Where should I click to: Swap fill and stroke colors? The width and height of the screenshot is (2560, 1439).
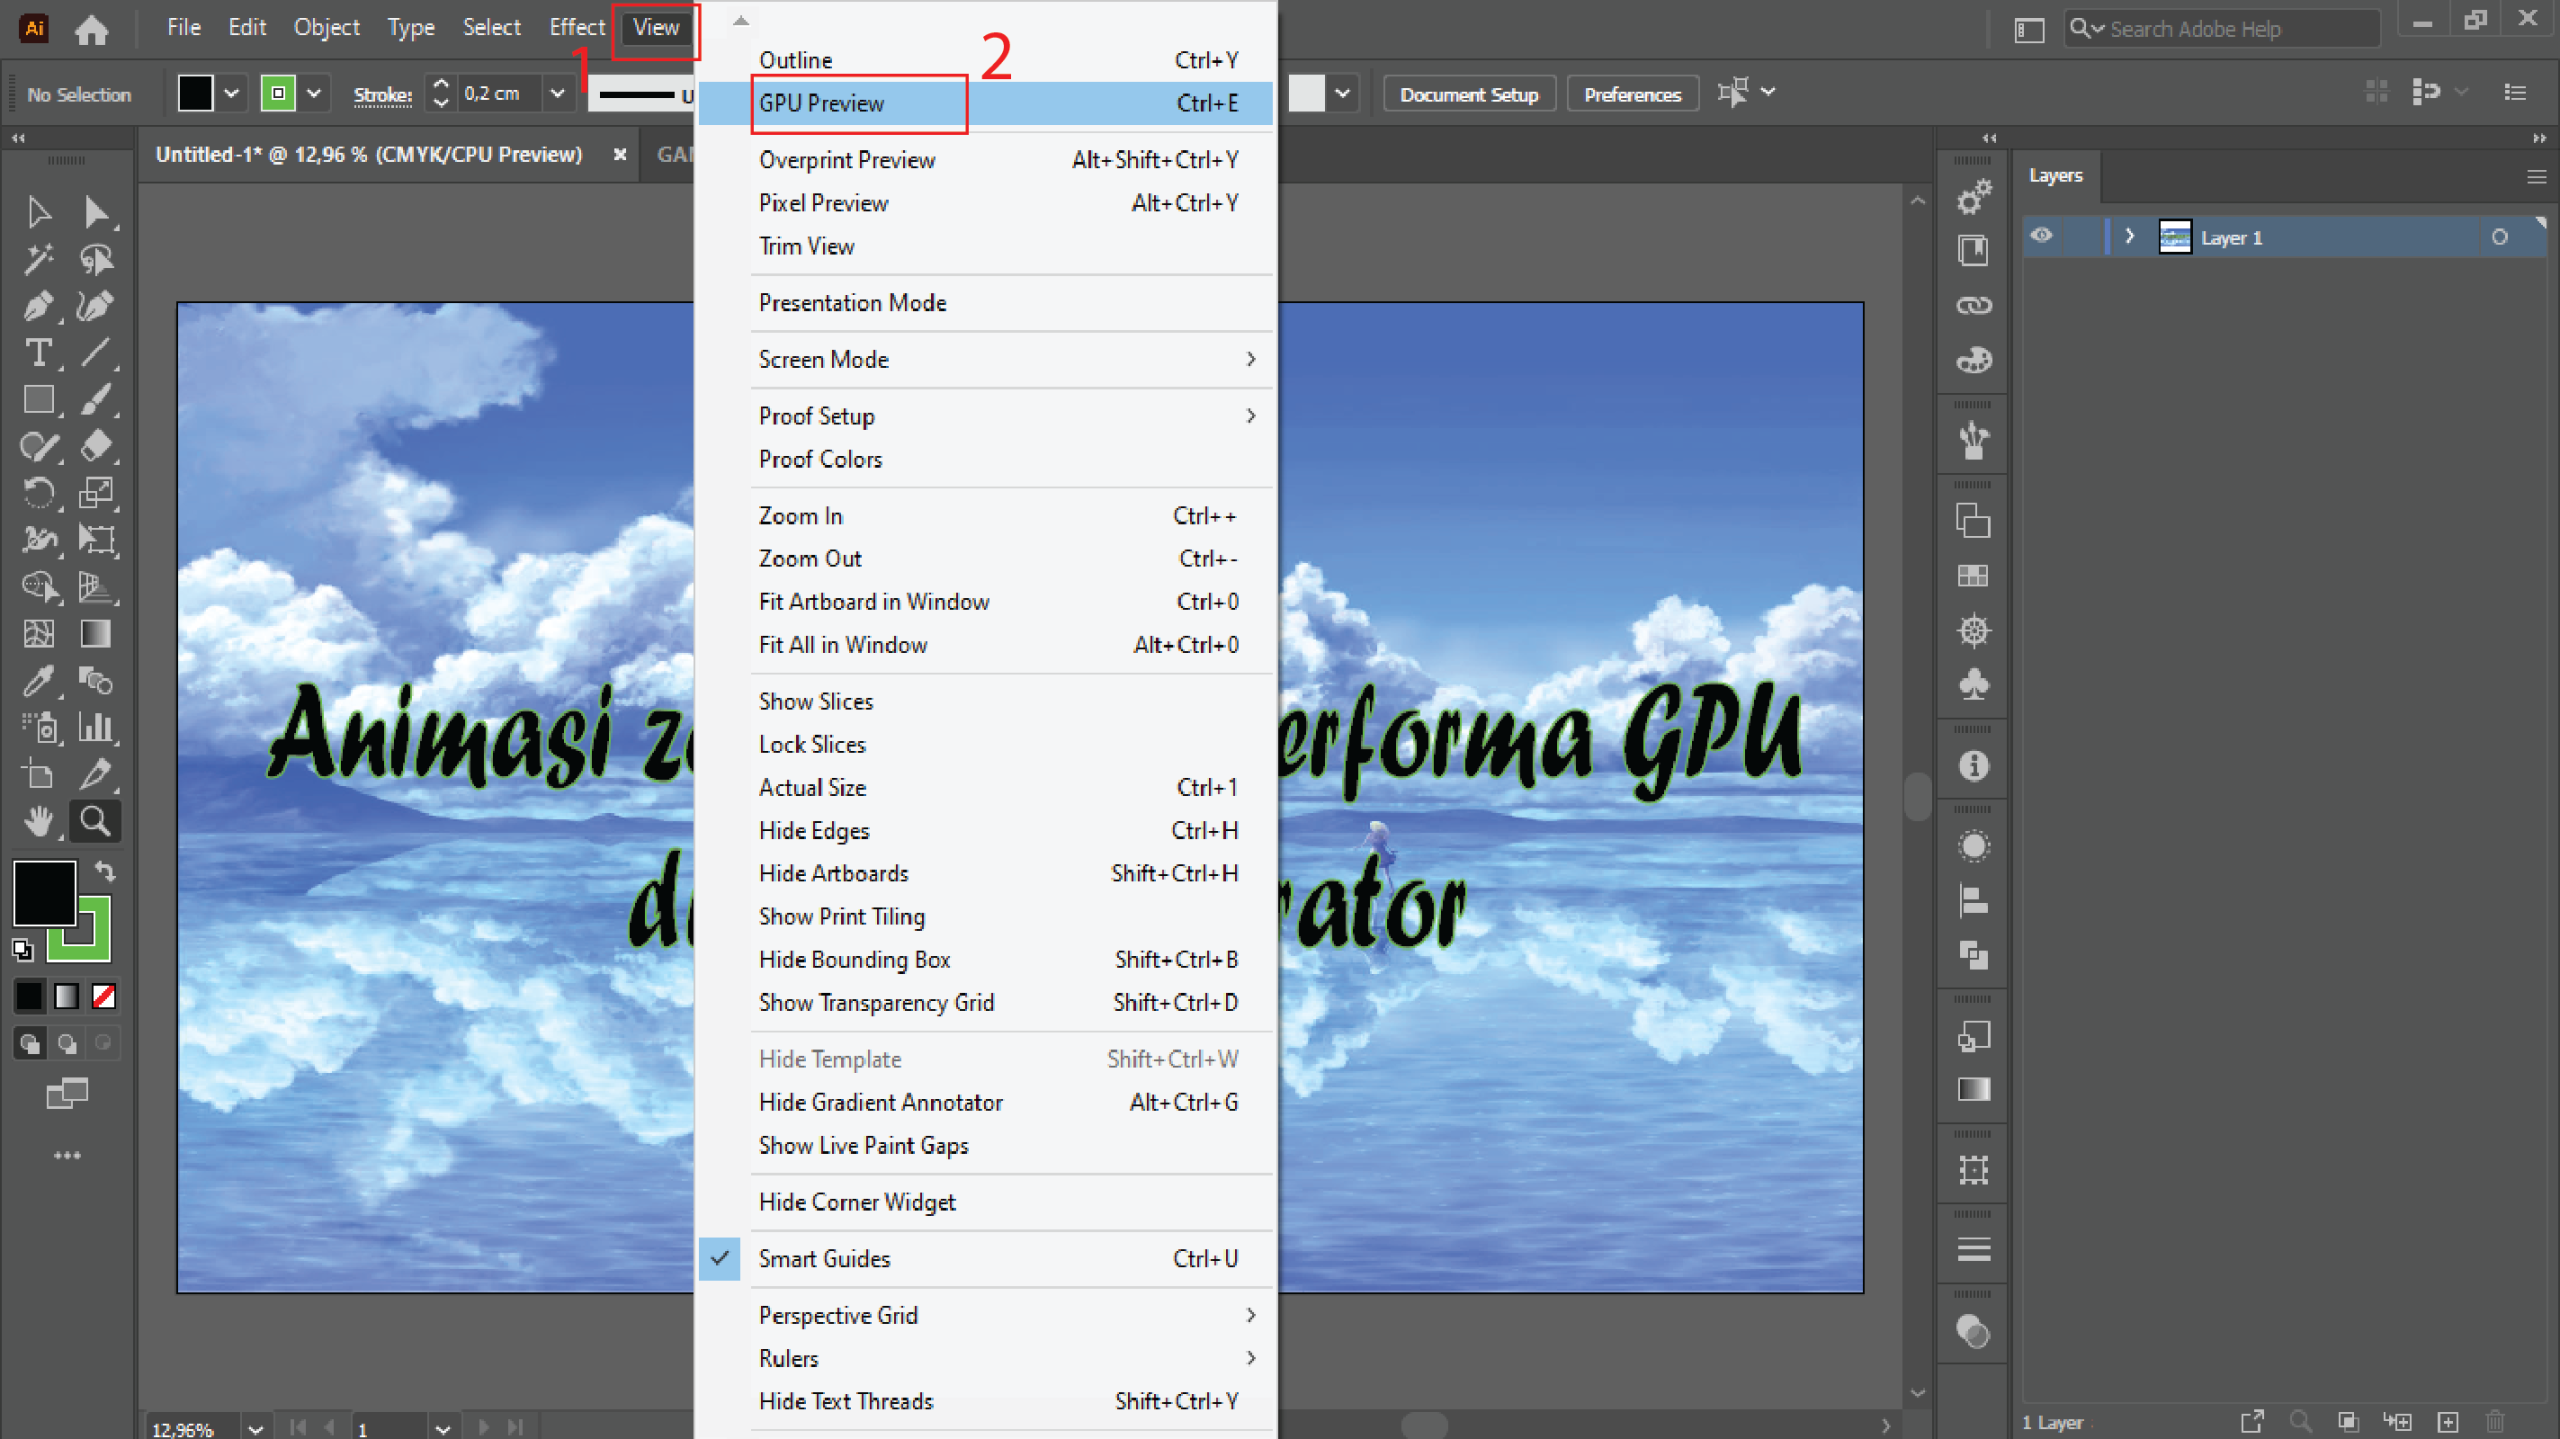click(105, 871)
